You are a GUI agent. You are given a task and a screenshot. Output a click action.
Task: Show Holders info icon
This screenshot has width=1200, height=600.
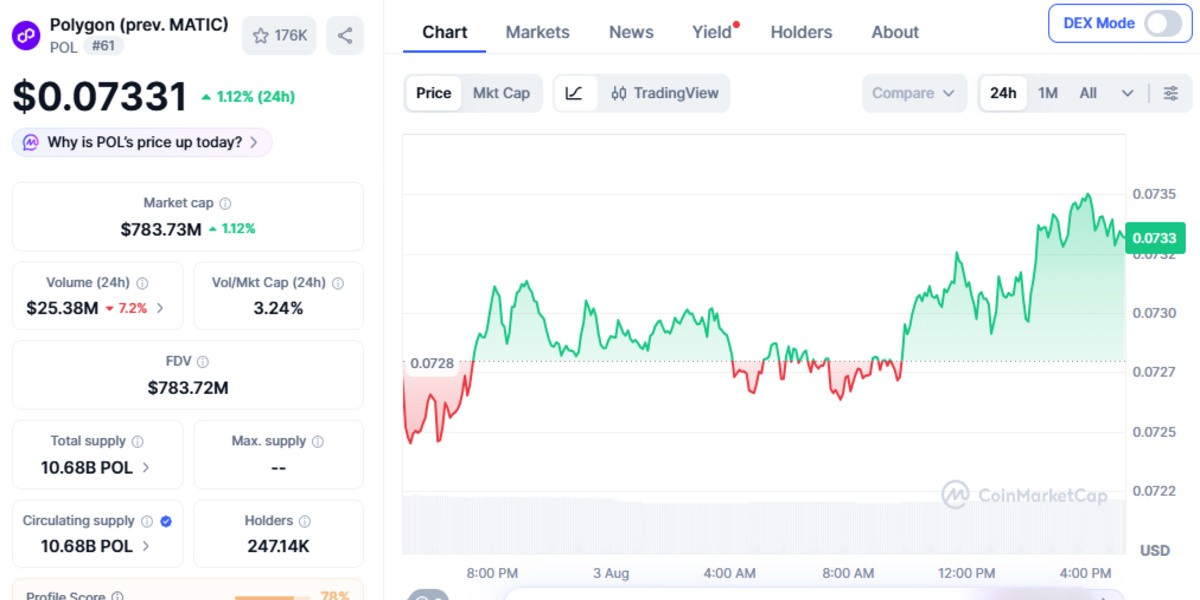305,521
